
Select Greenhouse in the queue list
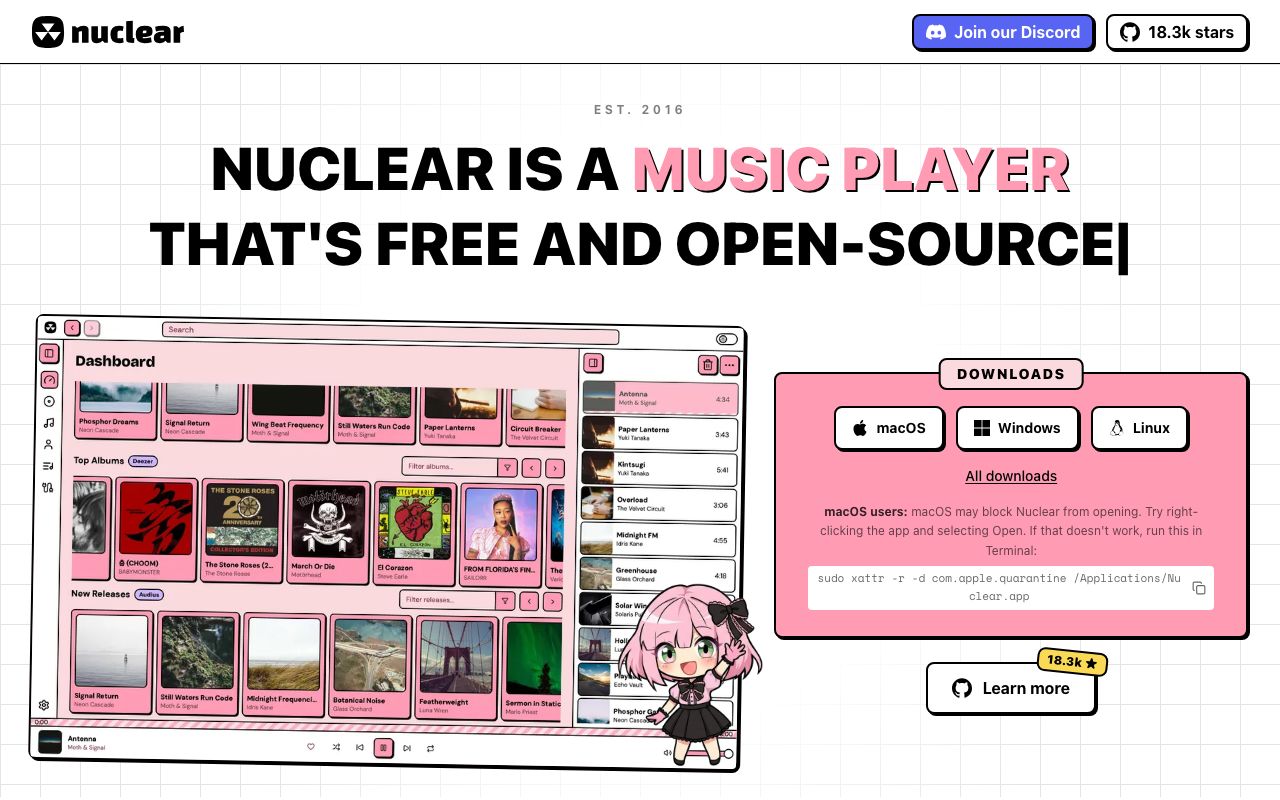click(x=658, y=575)
